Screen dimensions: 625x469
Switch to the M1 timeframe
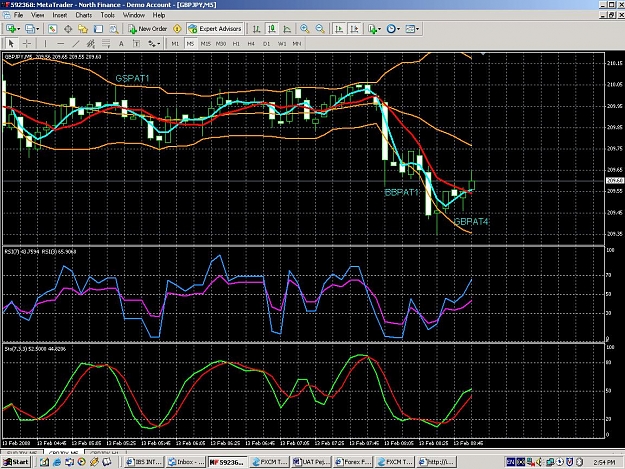click(x=175, y=43)
